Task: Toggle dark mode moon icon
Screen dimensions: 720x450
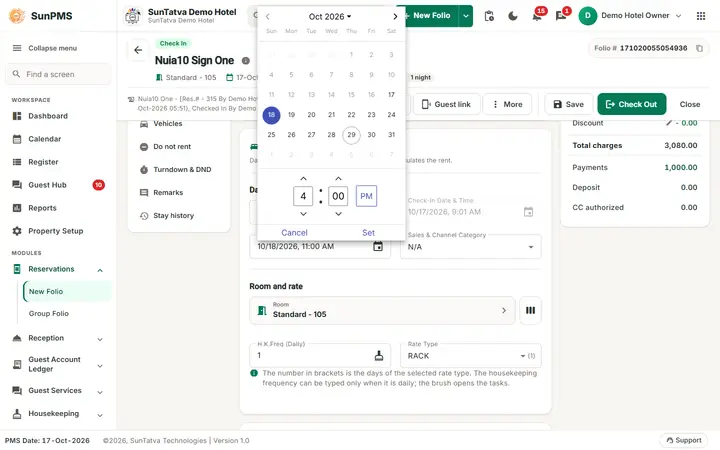Action: coord(513,16)
